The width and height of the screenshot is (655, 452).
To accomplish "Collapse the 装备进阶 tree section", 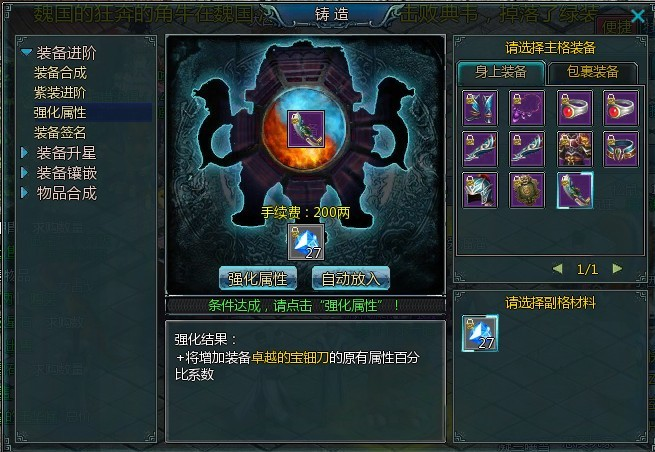I will (x=26, y=53).
